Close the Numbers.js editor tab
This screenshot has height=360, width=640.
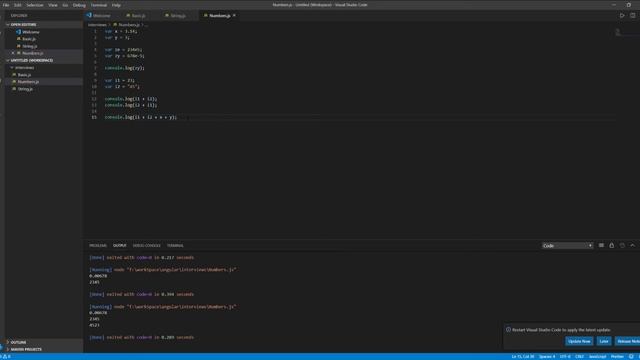point(234,16)
